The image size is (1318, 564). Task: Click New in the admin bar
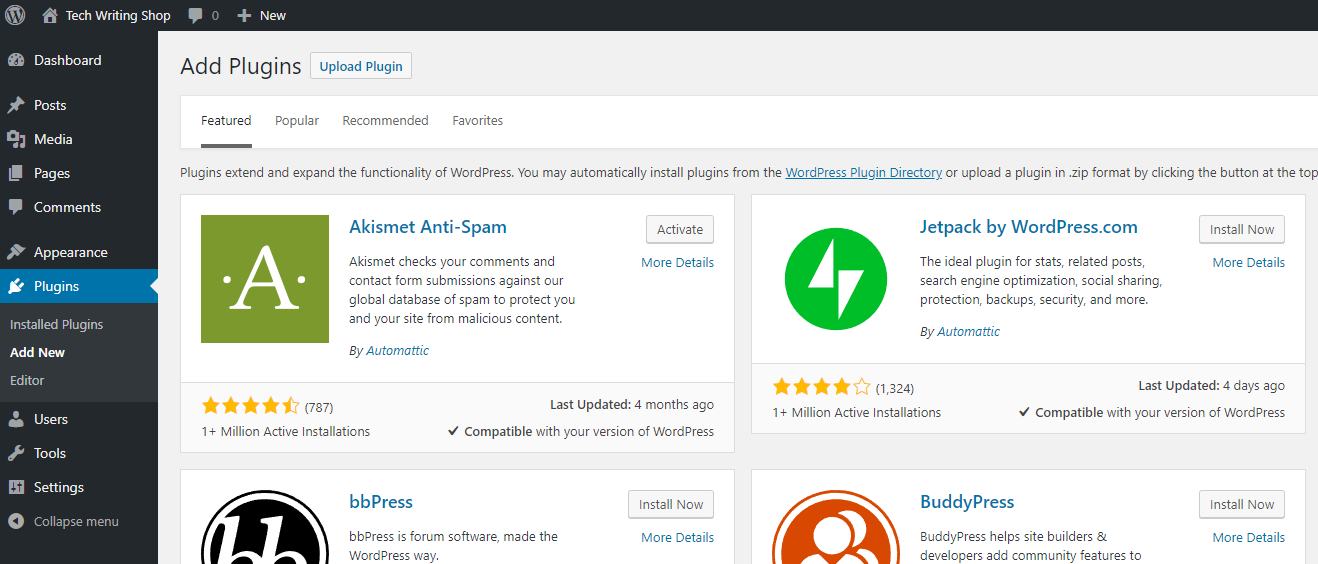[x=273, y=15]
